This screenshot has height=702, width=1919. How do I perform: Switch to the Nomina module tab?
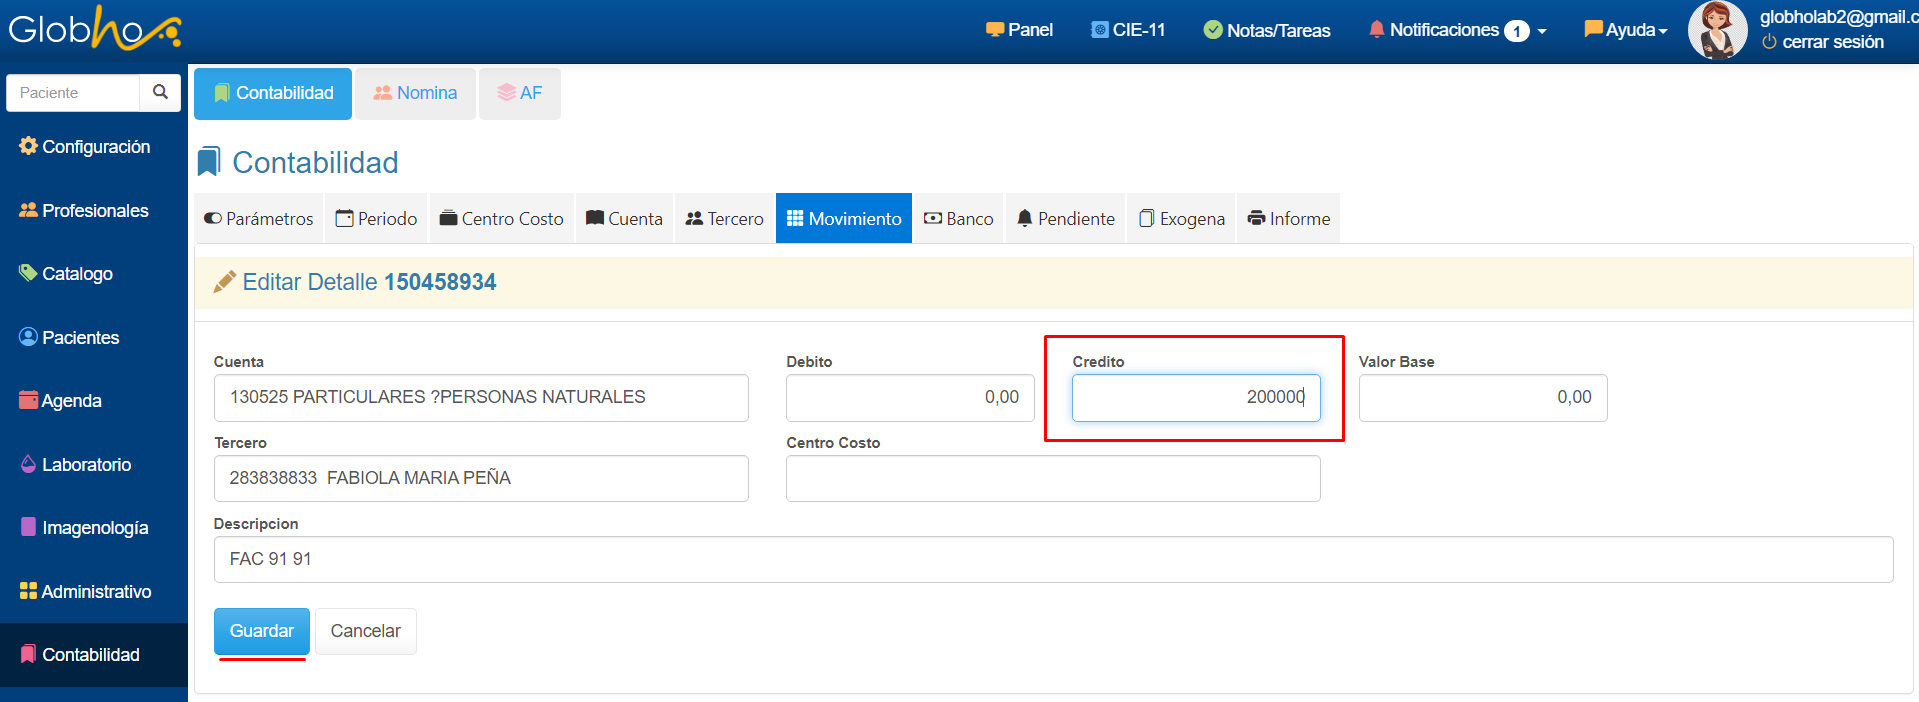415,93
